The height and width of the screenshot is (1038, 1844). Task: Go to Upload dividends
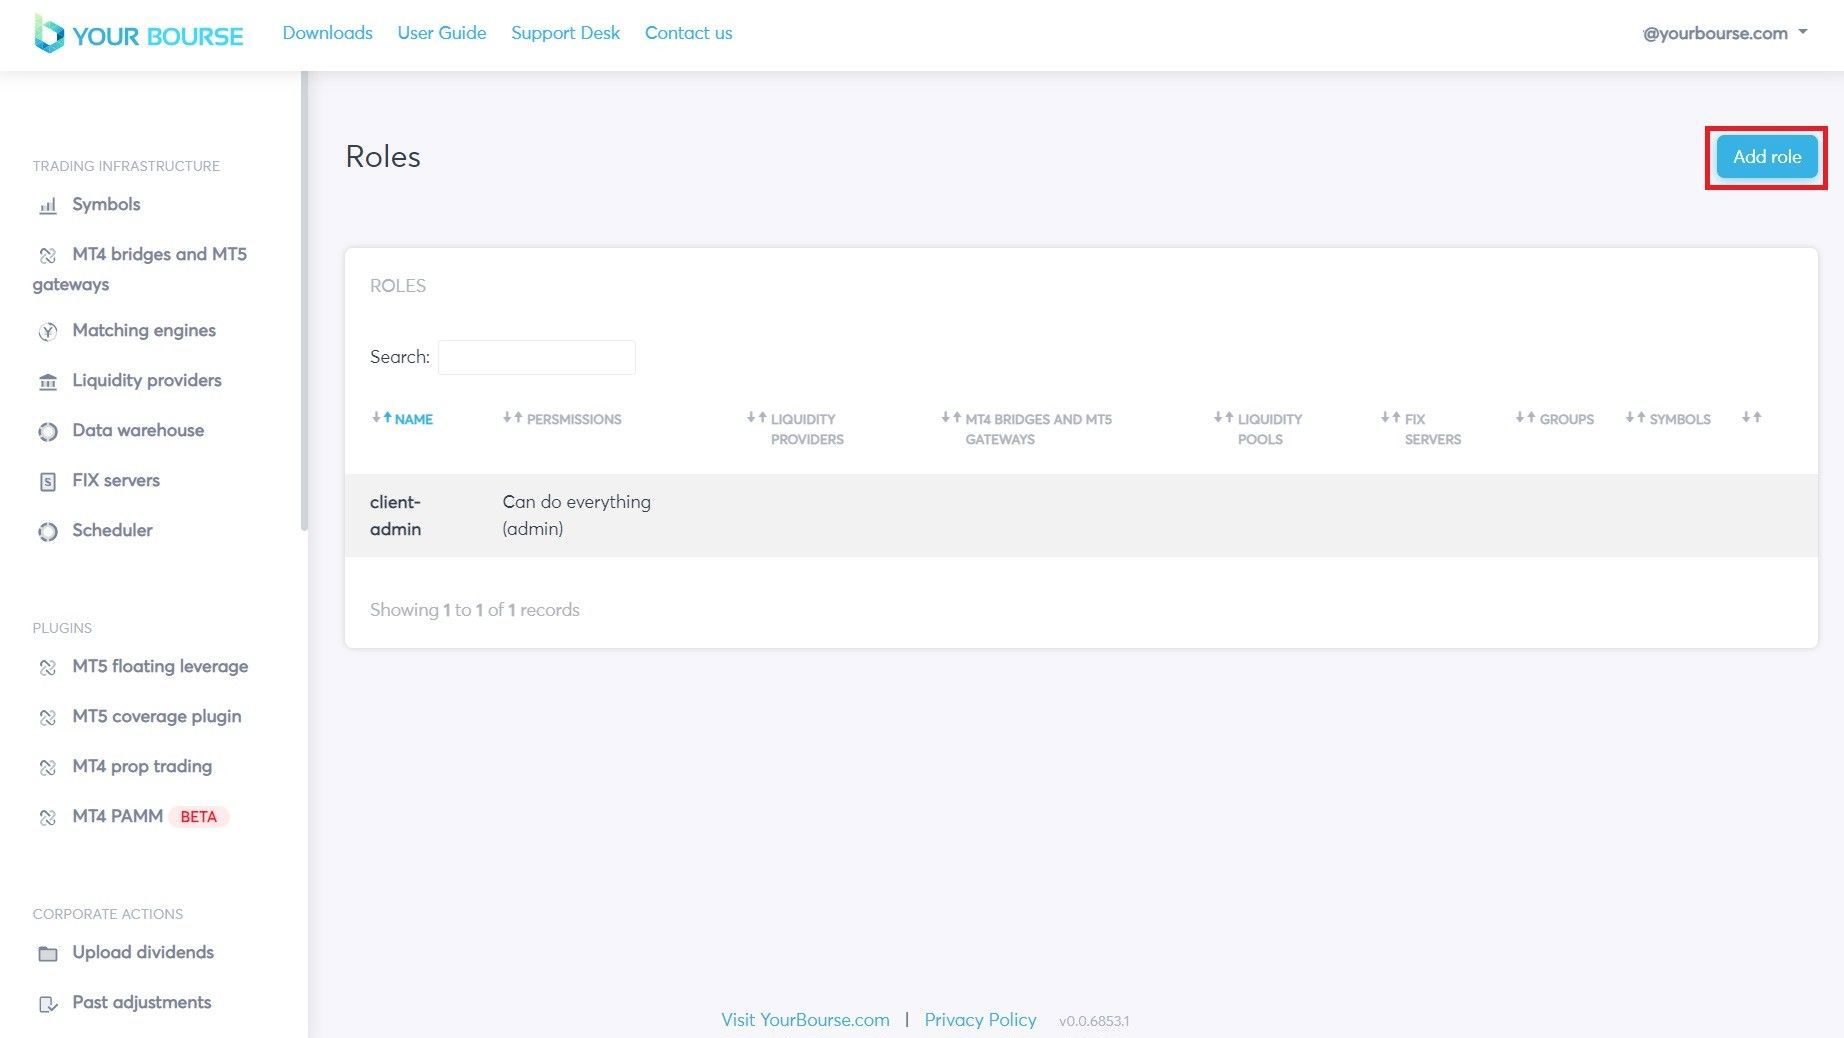tap(143, 952)
